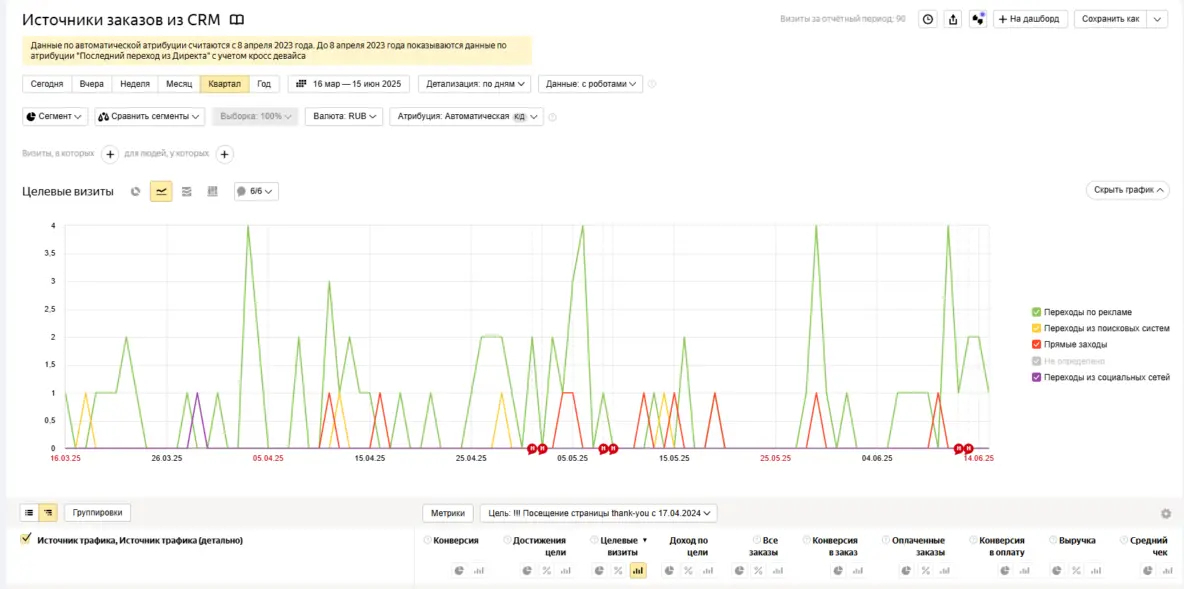
Task: Uncheck 'Источник трафика' table header checkbox
Action: [26, 539]
